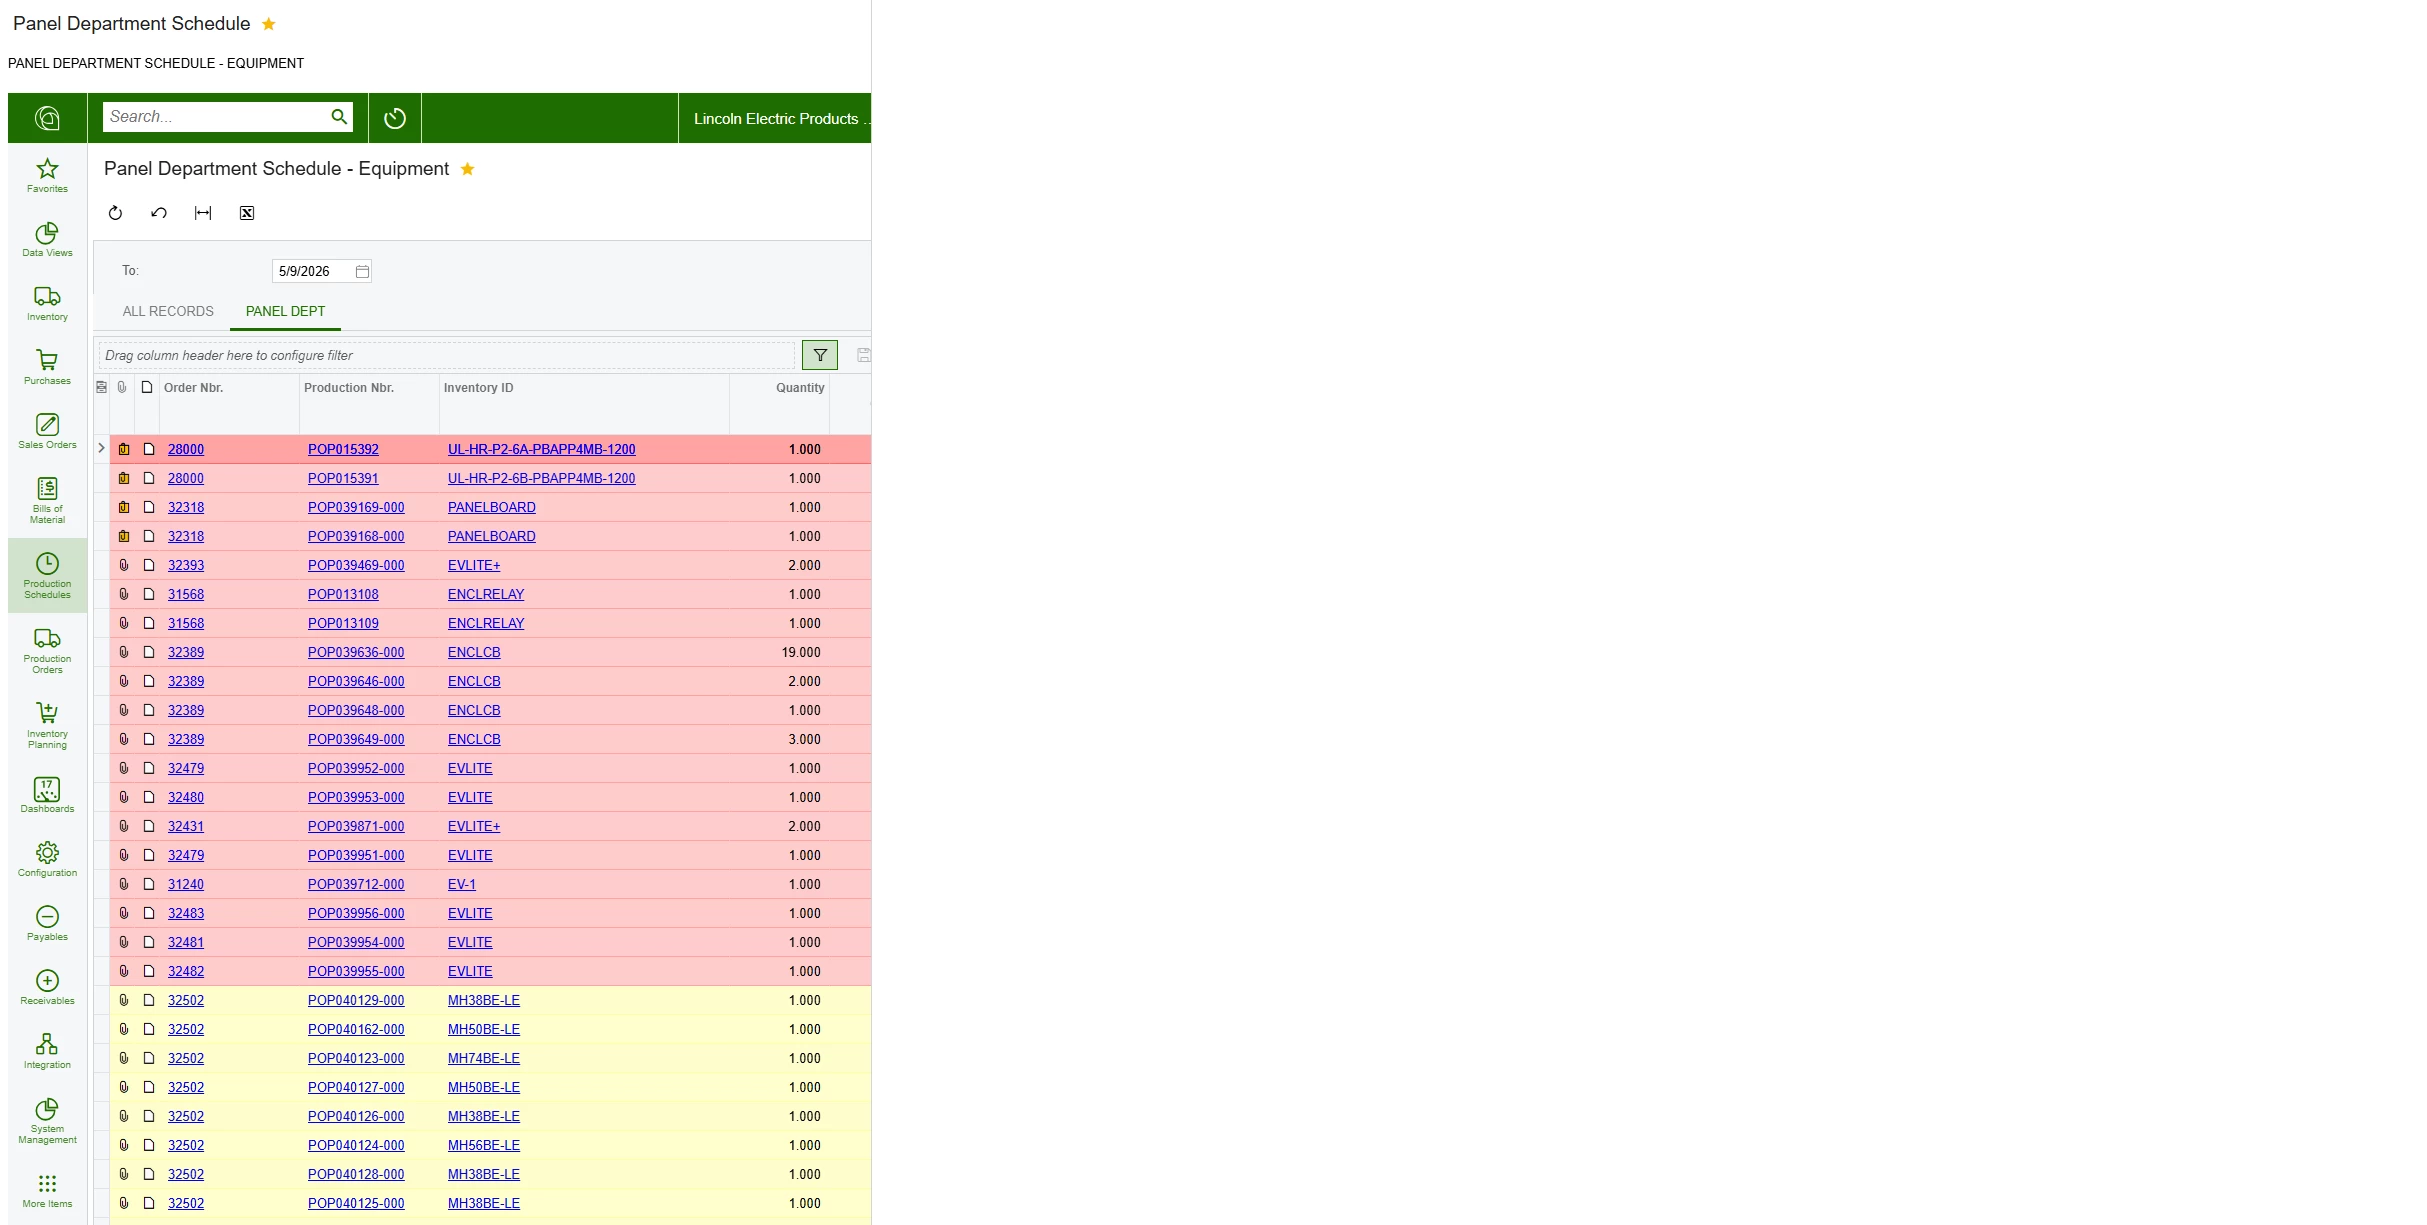
Task: Click the fit to screen columns icon
Action: click(203, 213)
